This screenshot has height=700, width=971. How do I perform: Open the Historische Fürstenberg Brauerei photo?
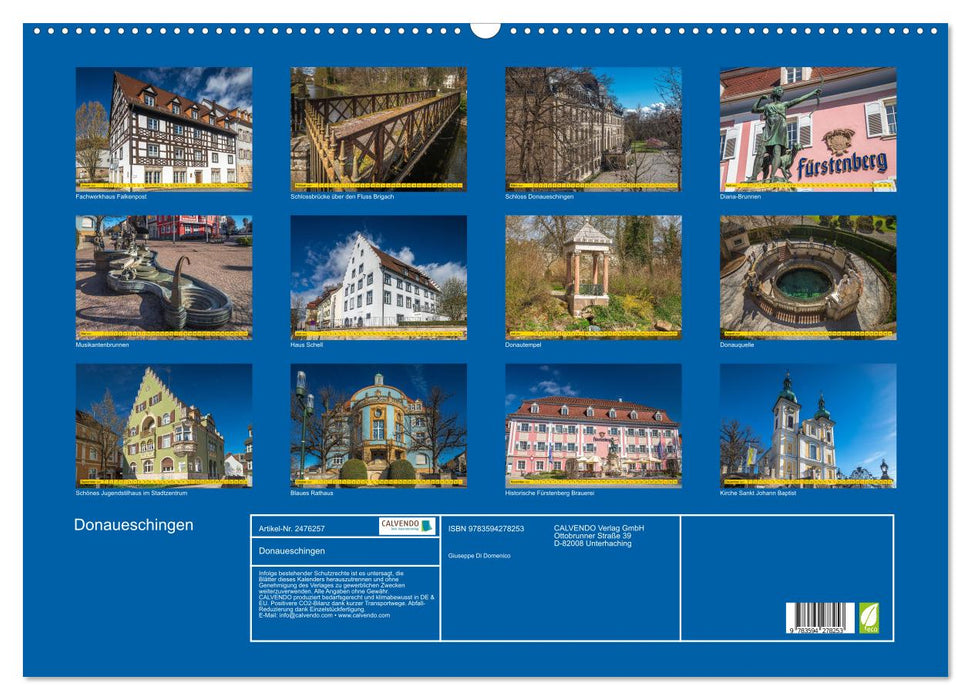(x=593, y=426)
